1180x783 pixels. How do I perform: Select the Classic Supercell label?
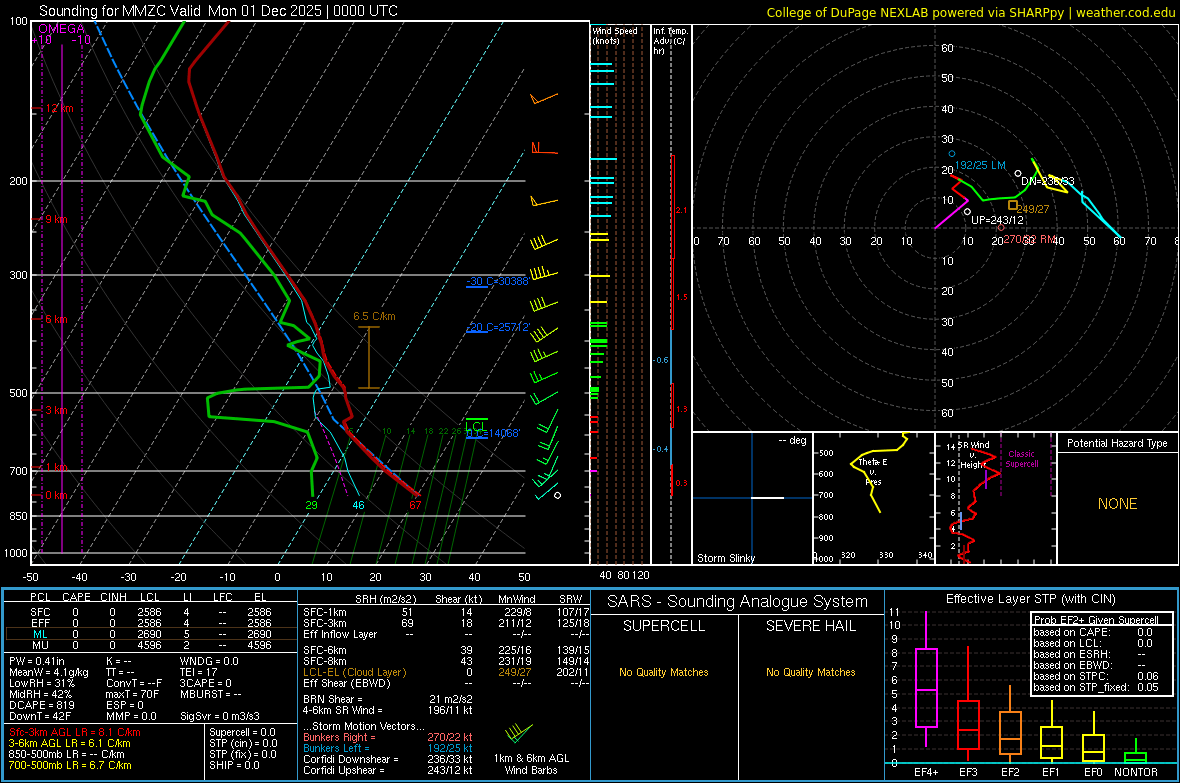(1021, 459)
